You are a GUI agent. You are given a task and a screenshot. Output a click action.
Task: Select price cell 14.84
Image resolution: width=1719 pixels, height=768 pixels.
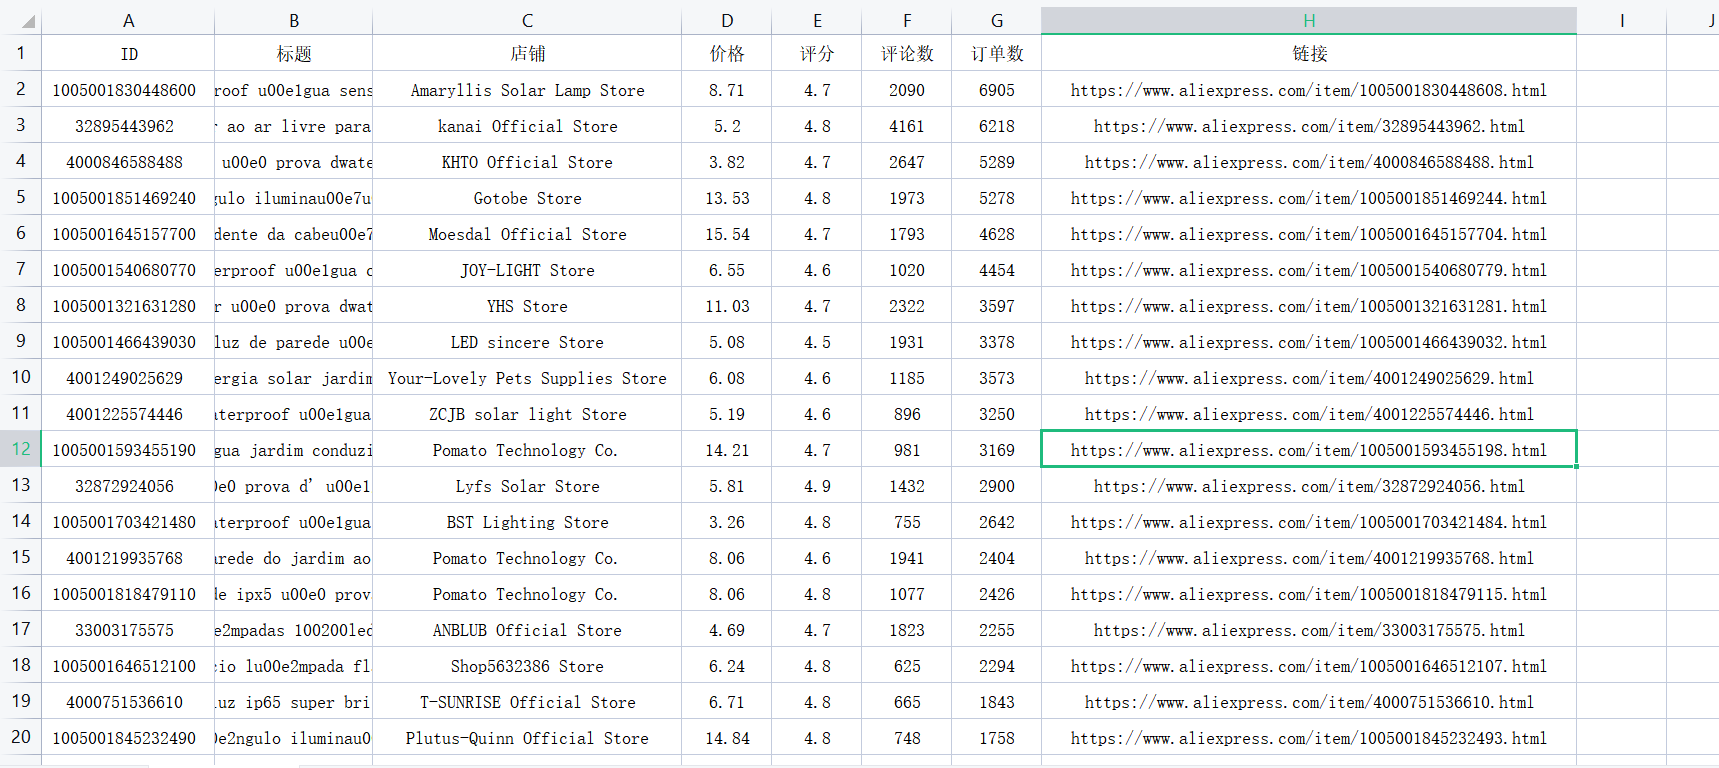(x=727, y=737)
